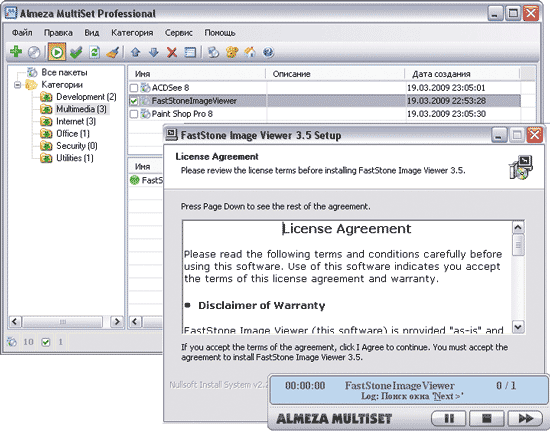Tick the ACDSee 8 checkbox
This screenshot has height=431, width=550.
(x=134, y=88)
